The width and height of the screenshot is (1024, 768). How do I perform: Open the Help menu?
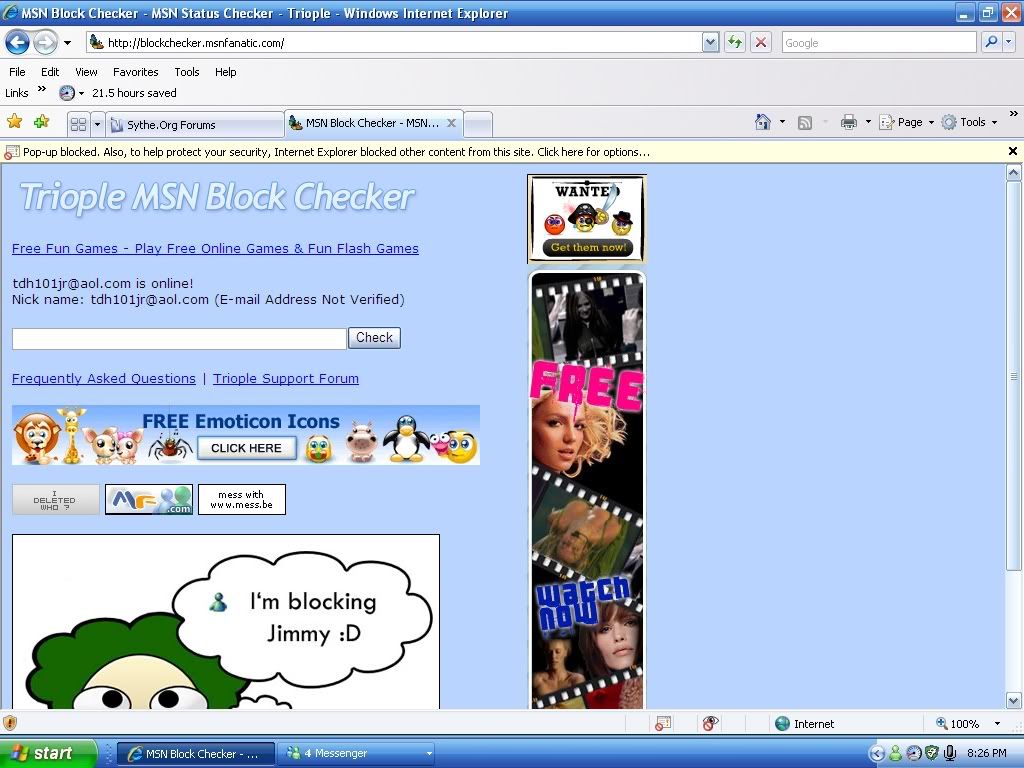point(225,72)
